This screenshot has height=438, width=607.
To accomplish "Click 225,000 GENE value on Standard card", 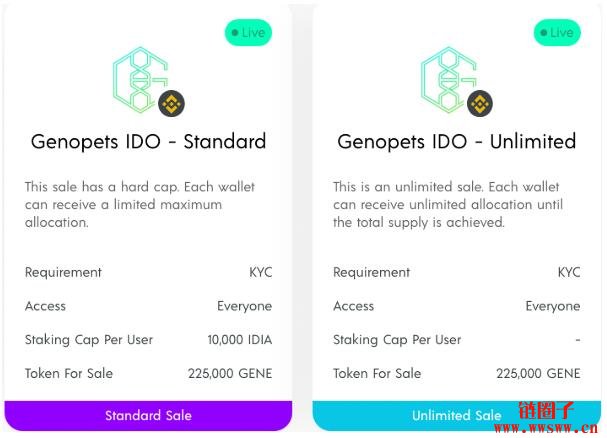I will tap(230, 373).
